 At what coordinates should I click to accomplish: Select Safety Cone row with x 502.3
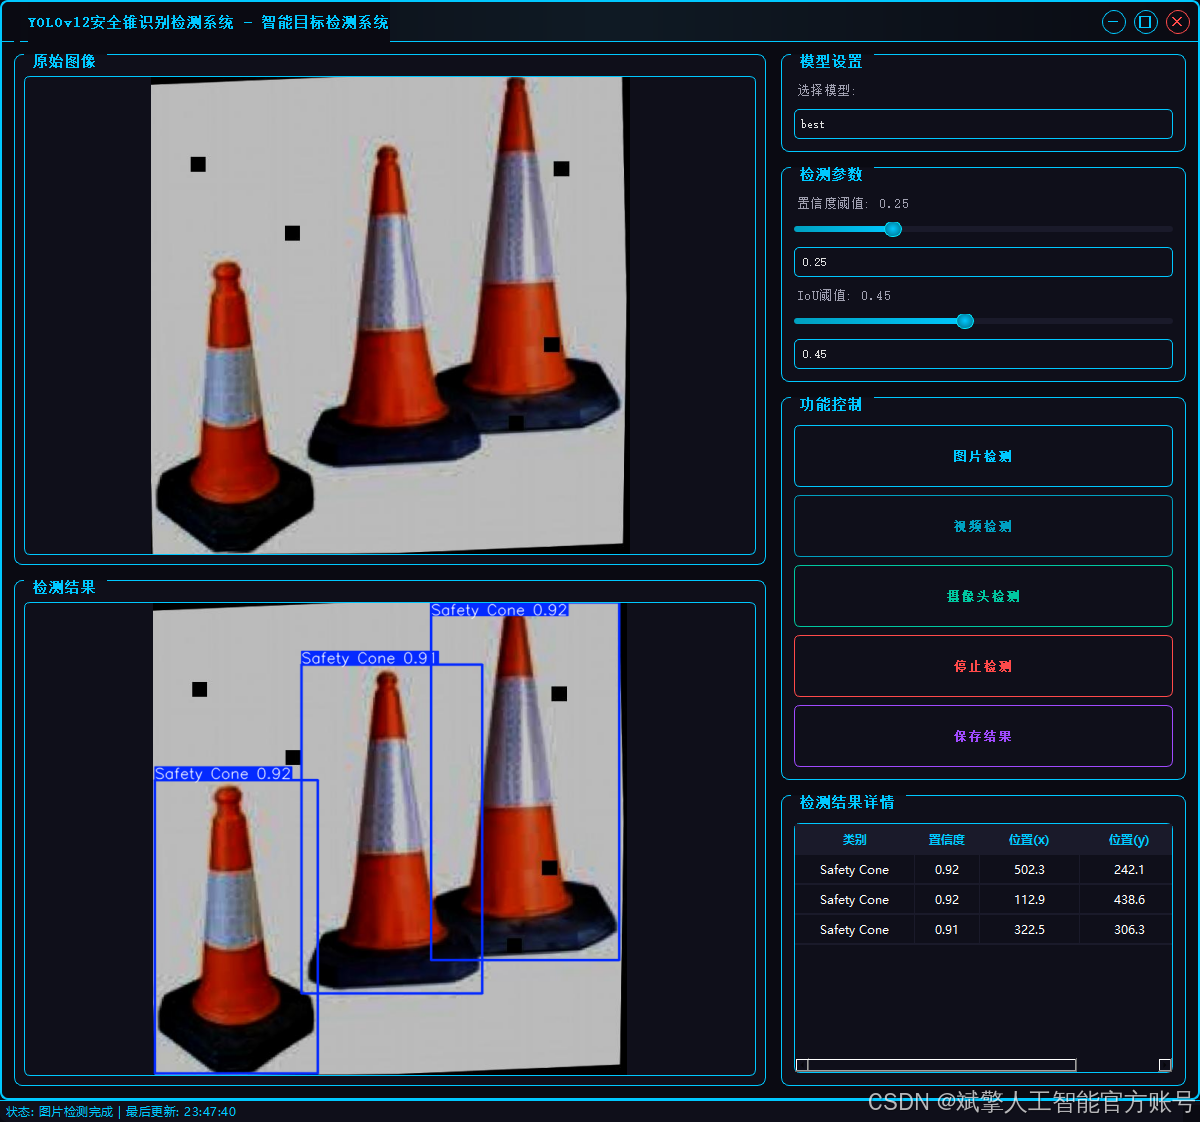983,870
